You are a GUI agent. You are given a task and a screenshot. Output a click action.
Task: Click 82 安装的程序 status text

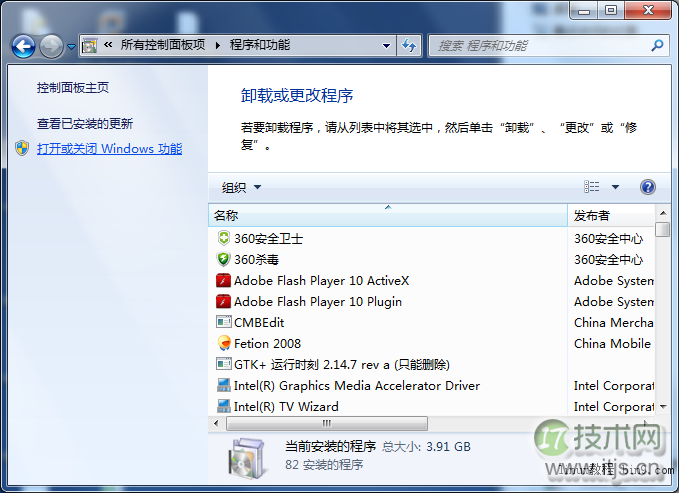point(324,465)
